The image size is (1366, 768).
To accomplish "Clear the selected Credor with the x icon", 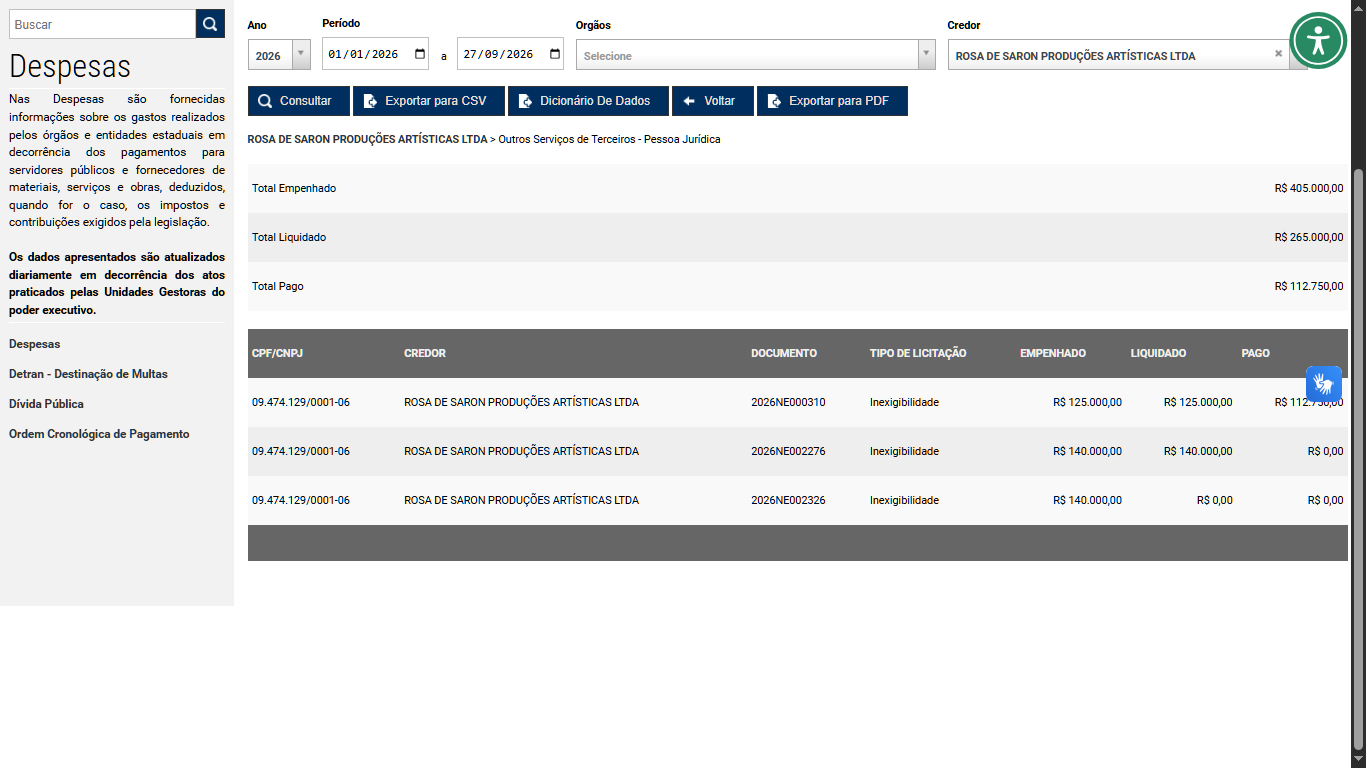I will click(1278, 54).
